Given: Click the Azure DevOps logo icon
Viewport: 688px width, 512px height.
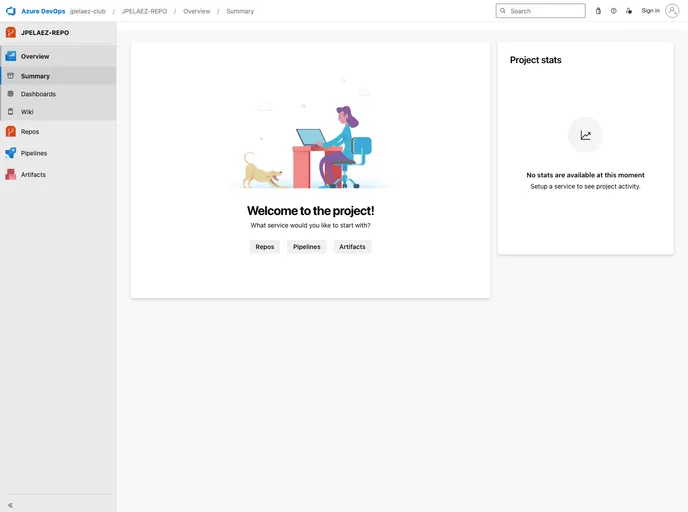Looking at the screenshot, I should click(x=11, y=11).
